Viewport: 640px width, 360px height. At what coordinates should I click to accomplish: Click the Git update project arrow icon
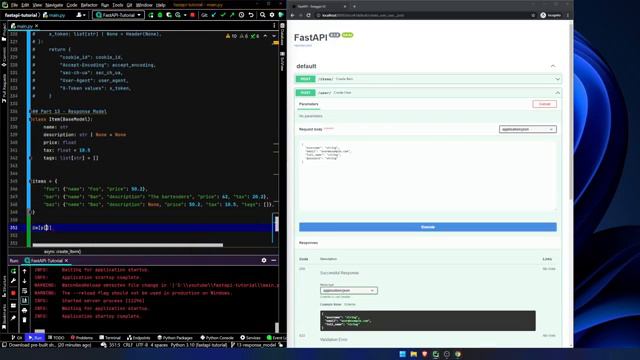(x=214, y=15)
